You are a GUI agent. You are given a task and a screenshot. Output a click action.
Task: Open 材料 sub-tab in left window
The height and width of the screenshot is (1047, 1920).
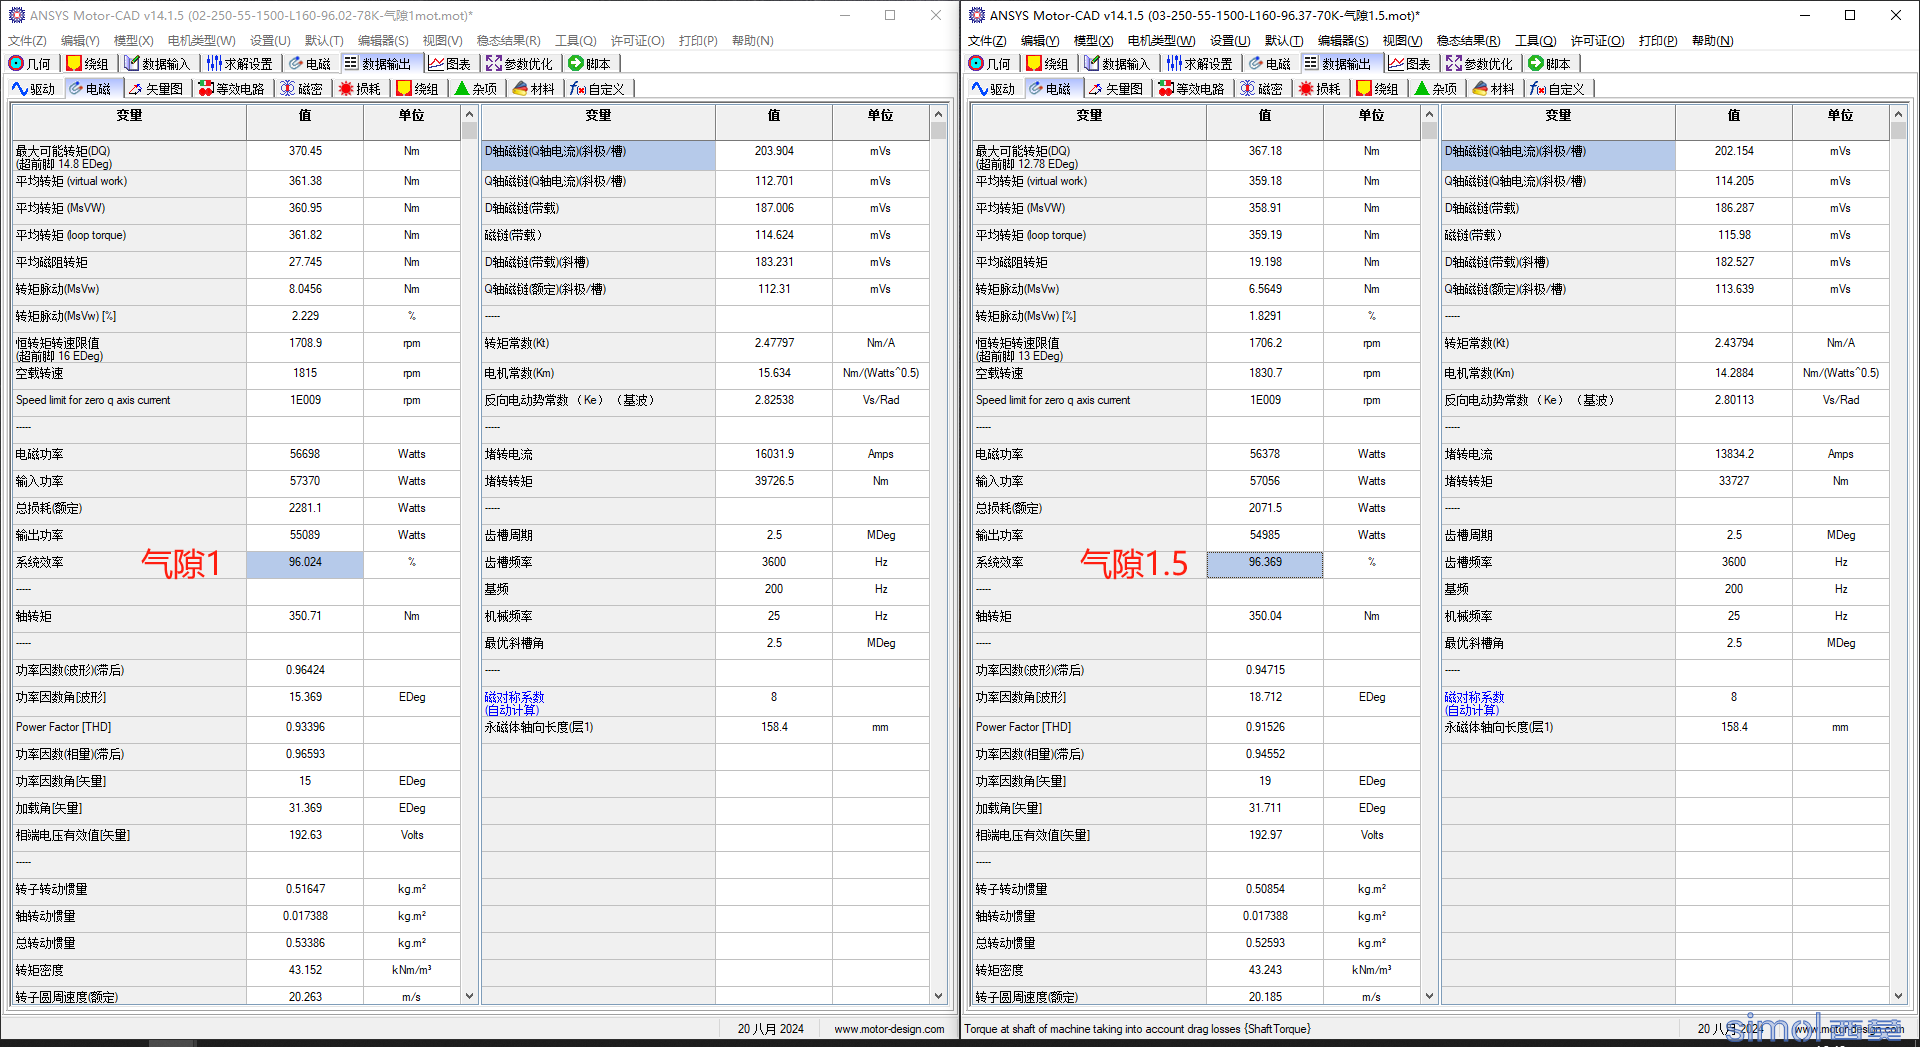[534, 88]
